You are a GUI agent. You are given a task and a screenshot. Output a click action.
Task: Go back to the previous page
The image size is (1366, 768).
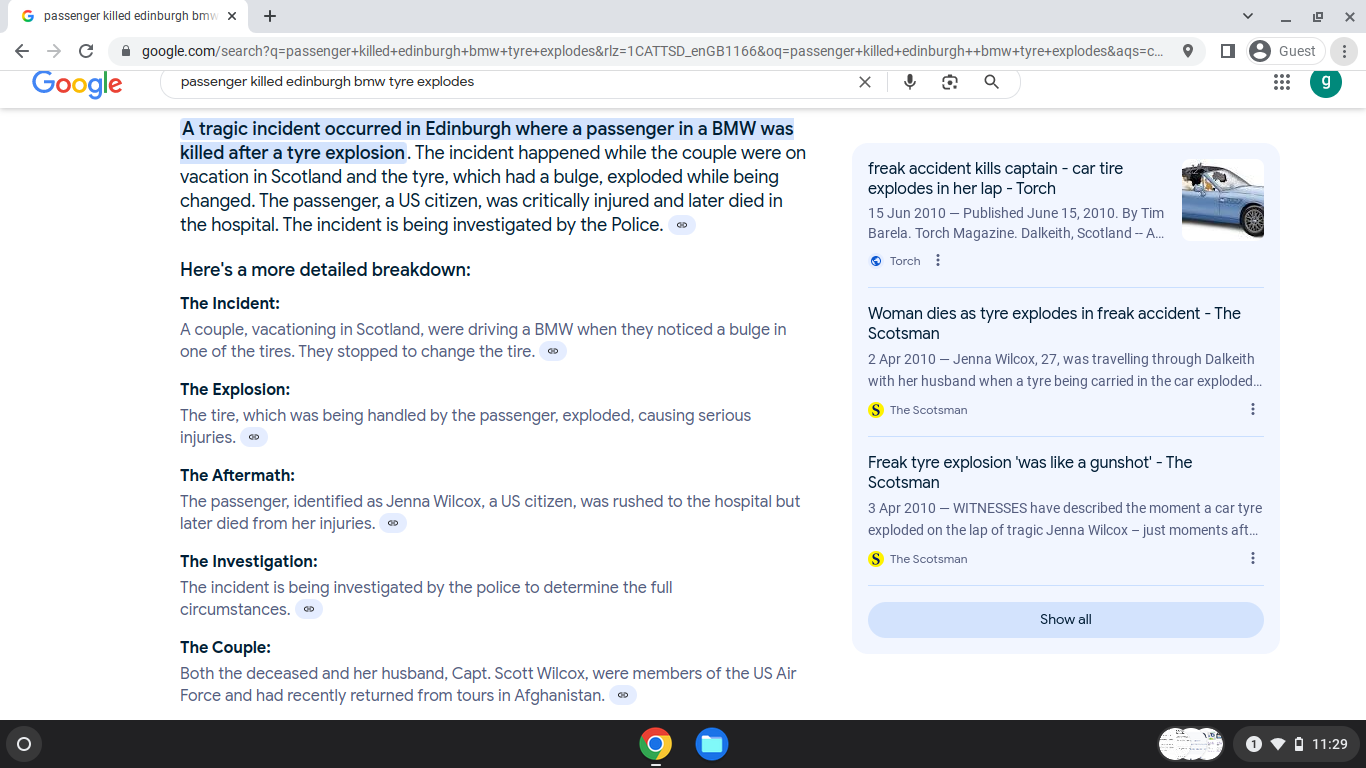tap(22, 51)
